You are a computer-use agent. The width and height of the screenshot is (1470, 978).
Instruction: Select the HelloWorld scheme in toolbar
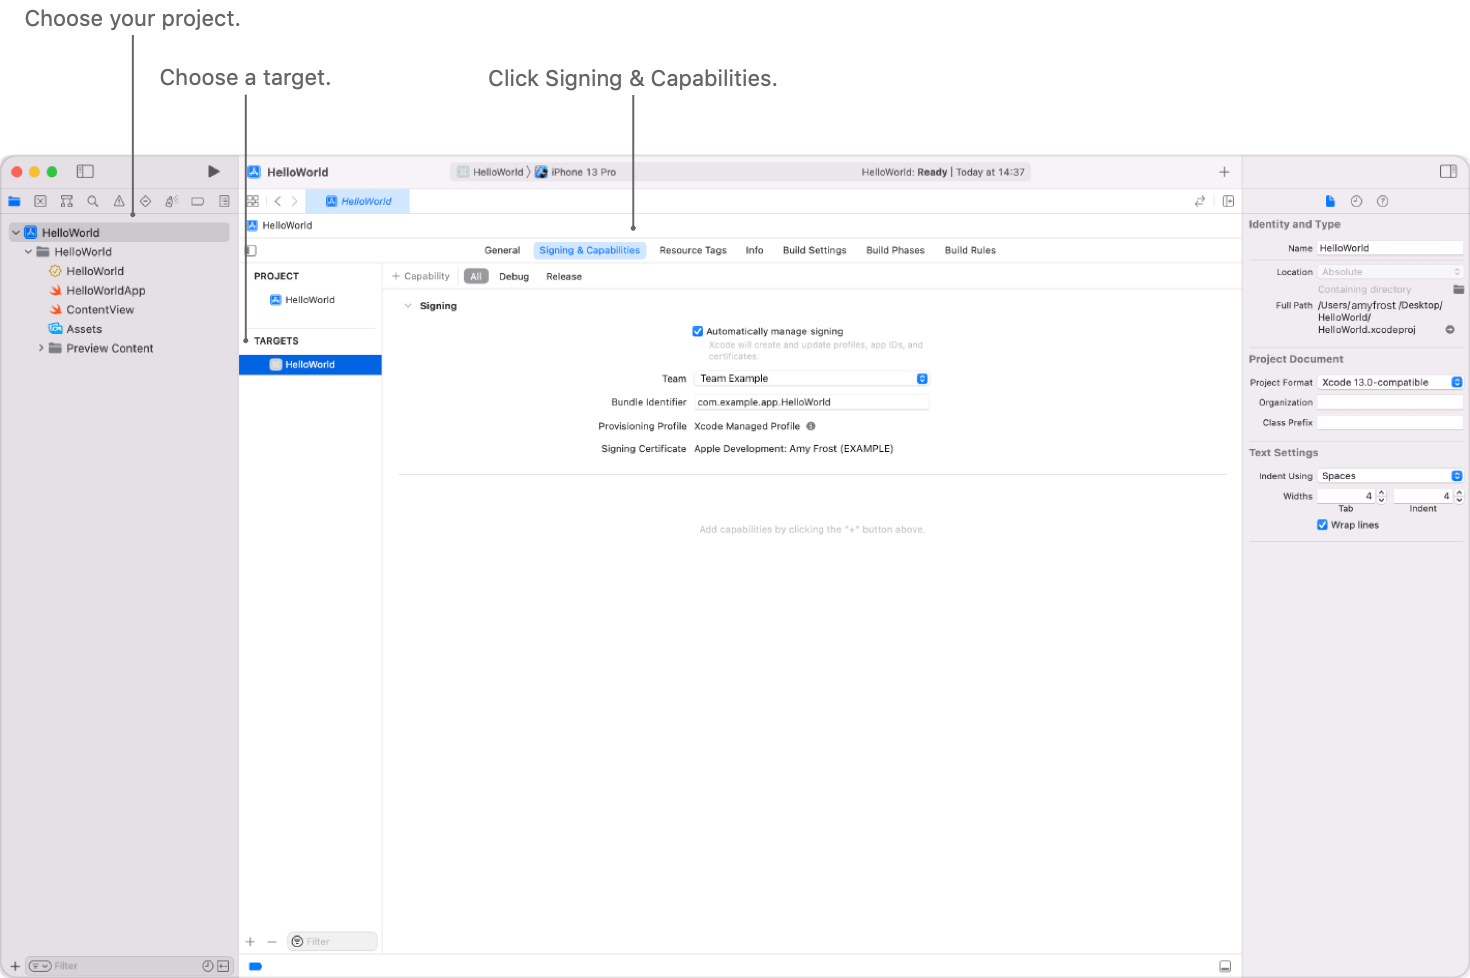click(x=490, y=172)
